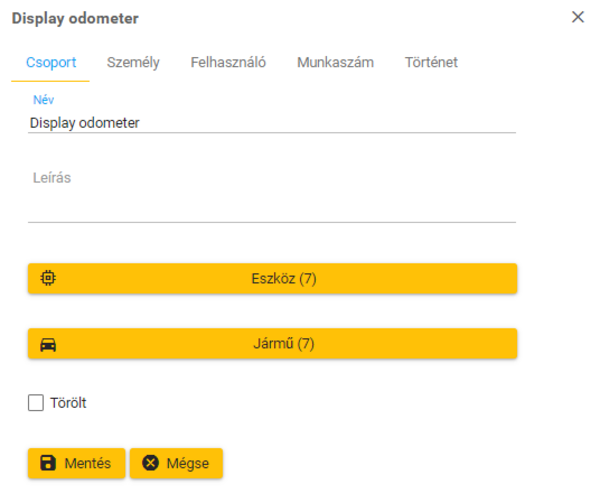The height and width of the screenshot is (503, 600).
Task: Click the chip icon on Eszköz button
Action: 48,279
